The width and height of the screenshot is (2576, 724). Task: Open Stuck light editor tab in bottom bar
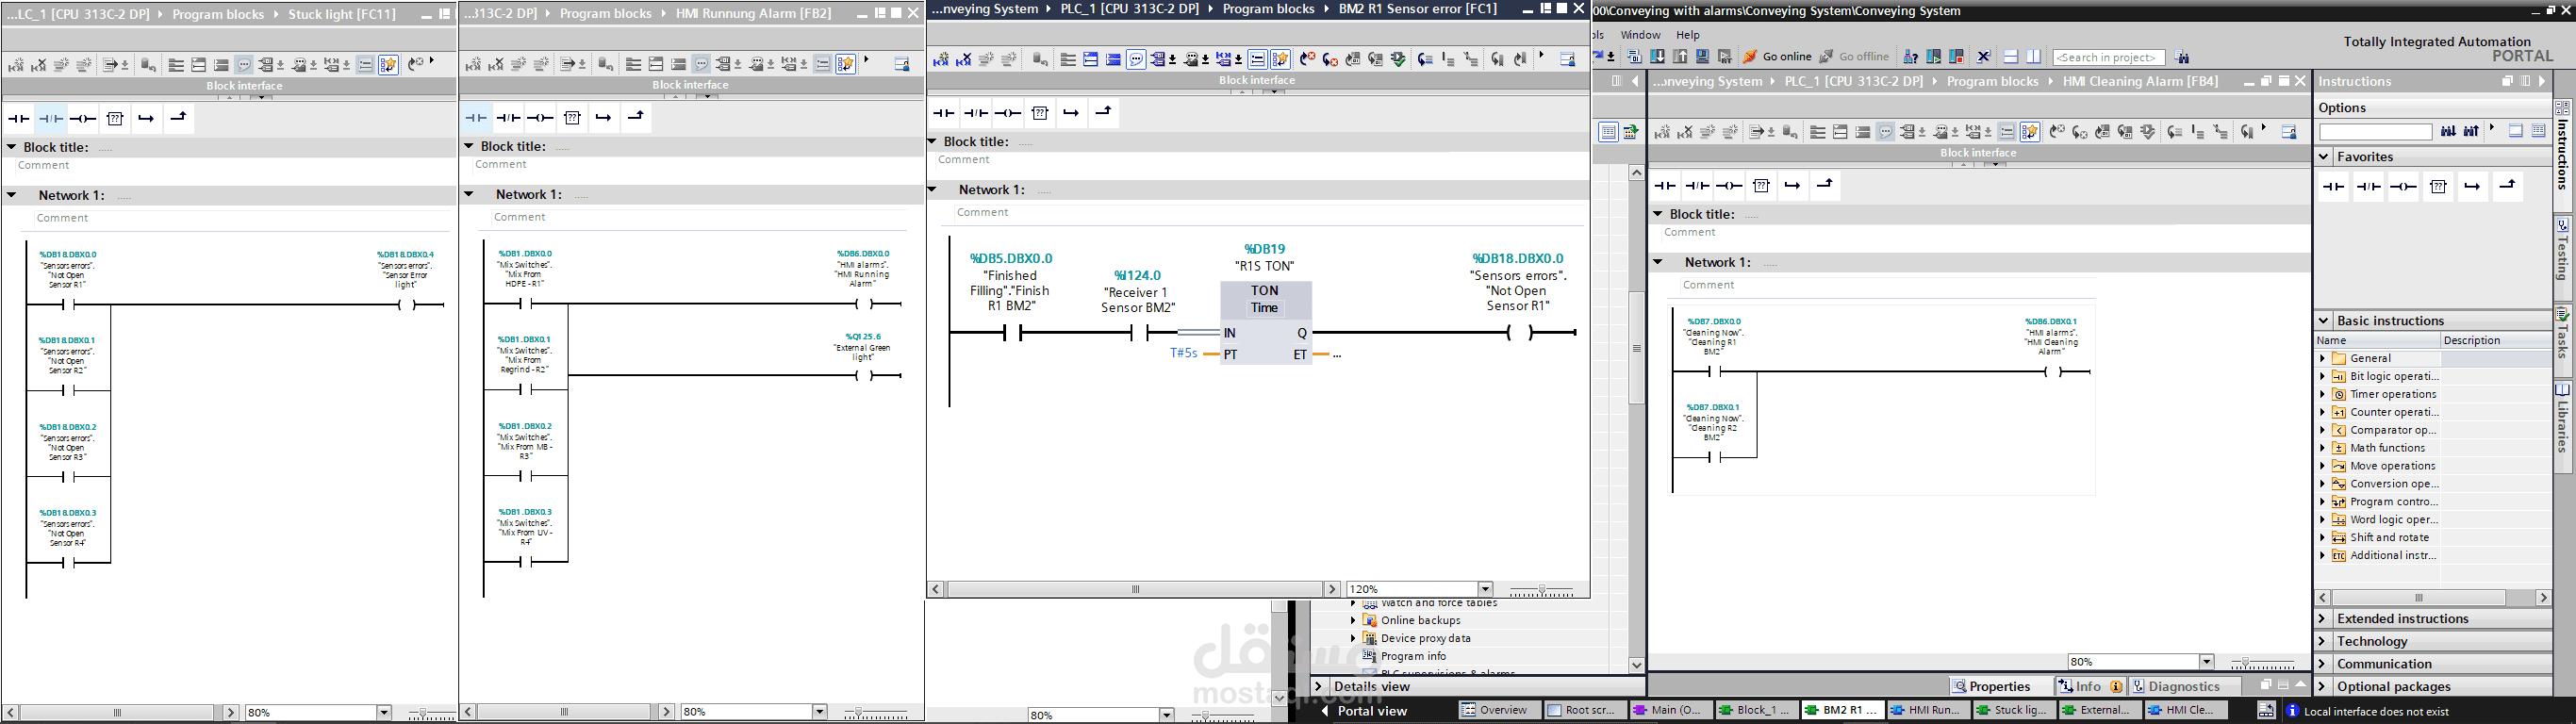tap(2014, 710)
